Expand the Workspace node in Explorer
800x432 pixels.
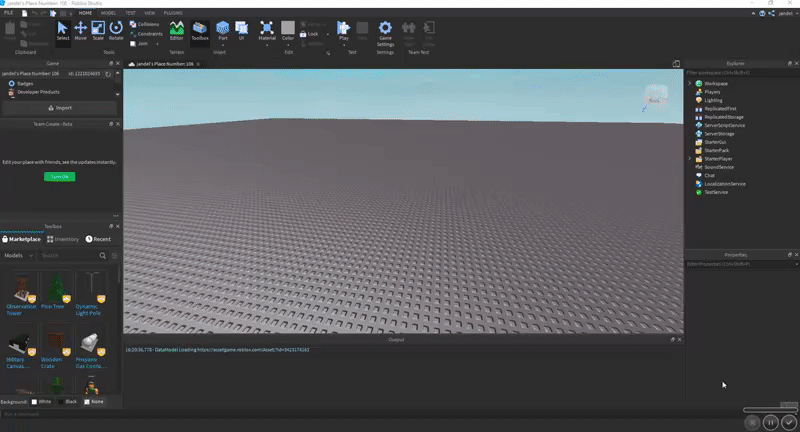pos(690,84)
